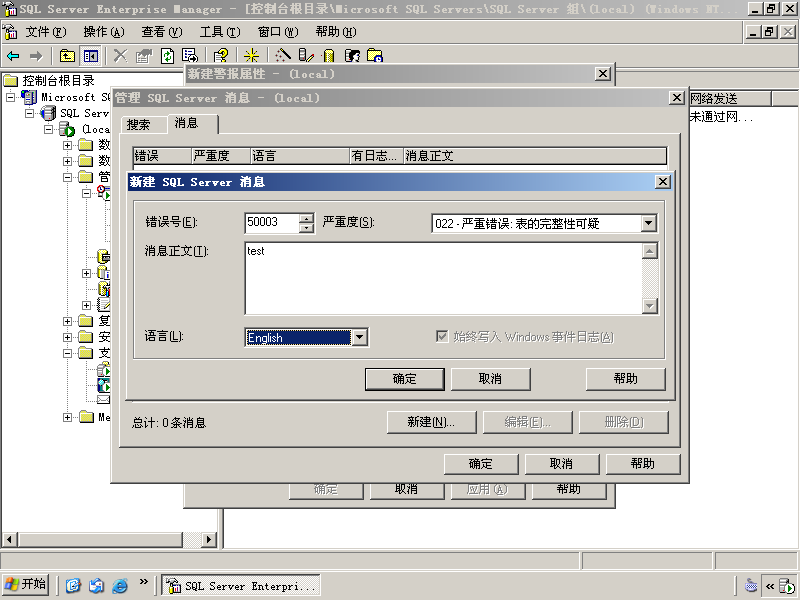Launch the Run a Wizard wand icon
Viewport: 800px width, 600px height.
(x=282, y=56)
